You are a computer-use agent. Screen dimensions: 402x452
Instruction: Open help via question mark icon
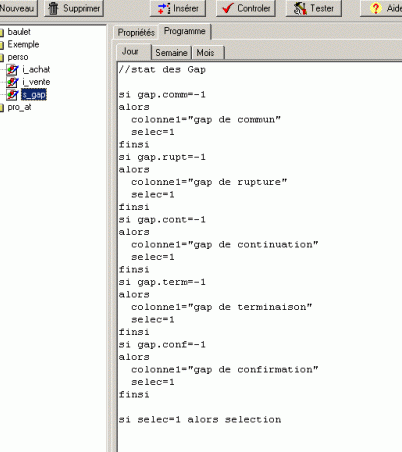click(x=376, y=8)
